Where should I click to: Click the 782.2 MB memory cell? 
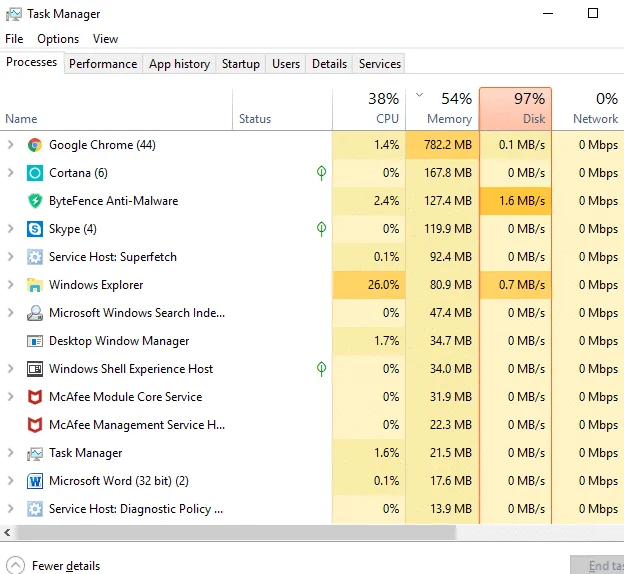443,145
